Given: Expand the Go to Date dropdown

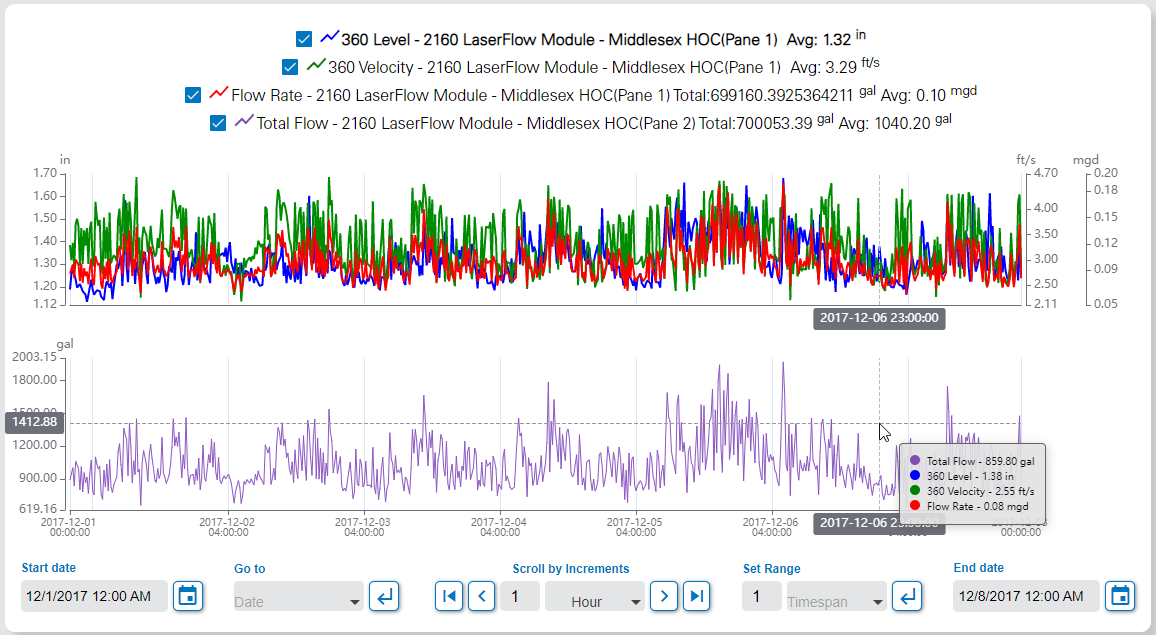Looking at the screenshot, I should click(297, 602).
